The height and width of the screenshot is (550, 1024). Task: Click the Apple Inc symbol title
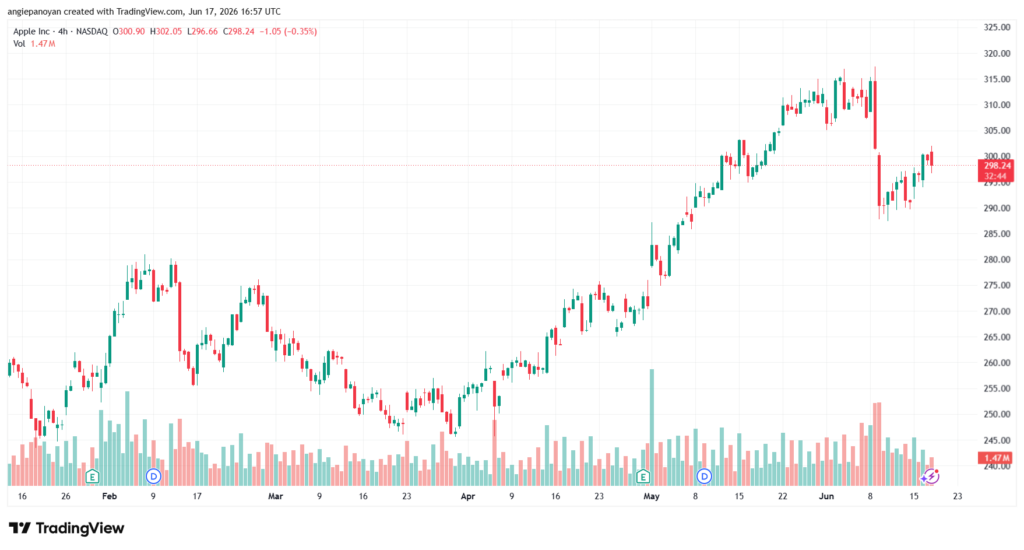[x=31, y=31]
